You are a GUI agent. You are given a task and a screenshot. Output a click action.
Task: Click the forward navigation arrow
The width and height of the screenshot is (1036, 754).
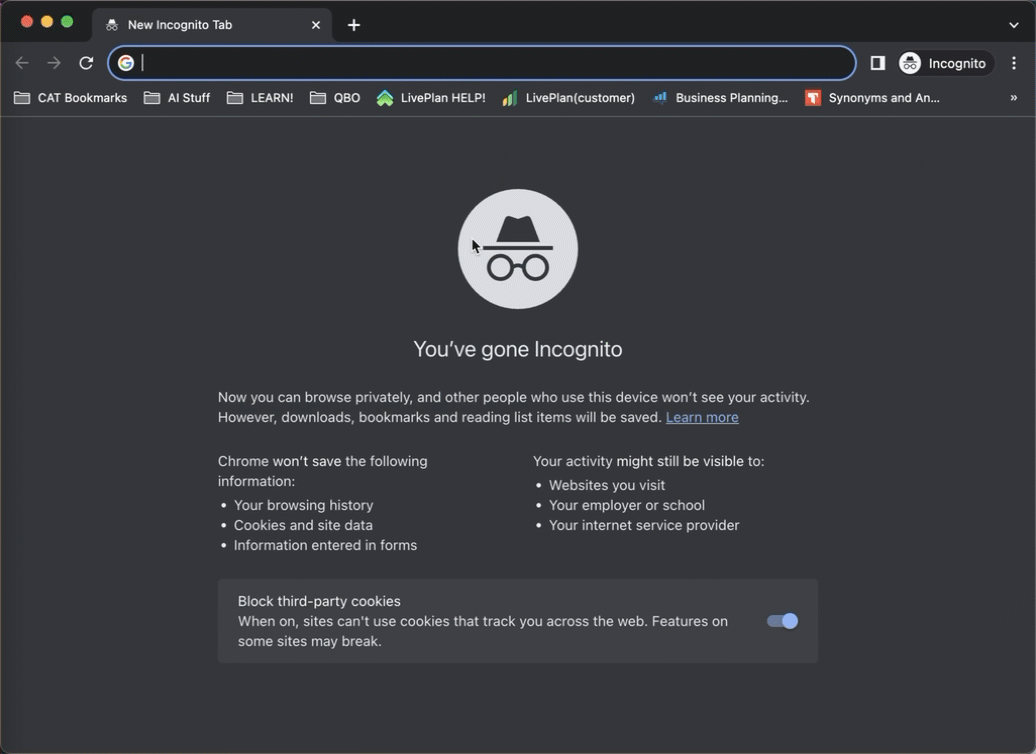(54, 63)
